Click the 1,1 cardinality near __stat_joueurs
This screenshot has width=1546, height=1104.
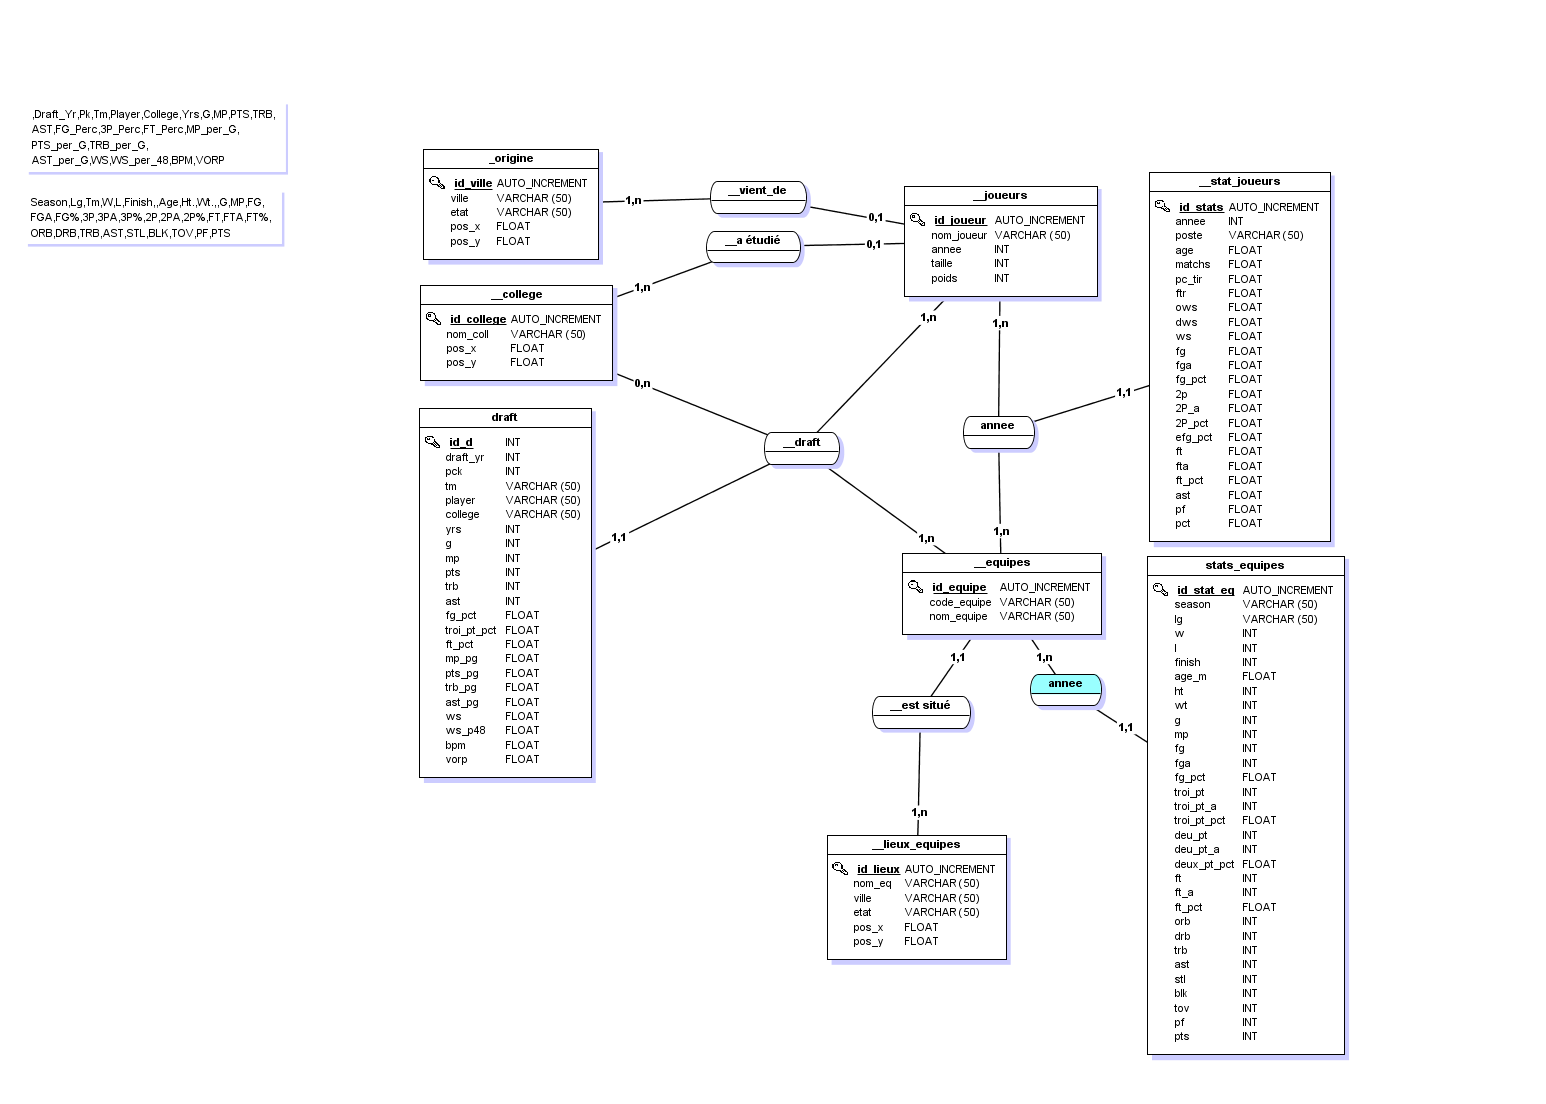pos(1124,393)
